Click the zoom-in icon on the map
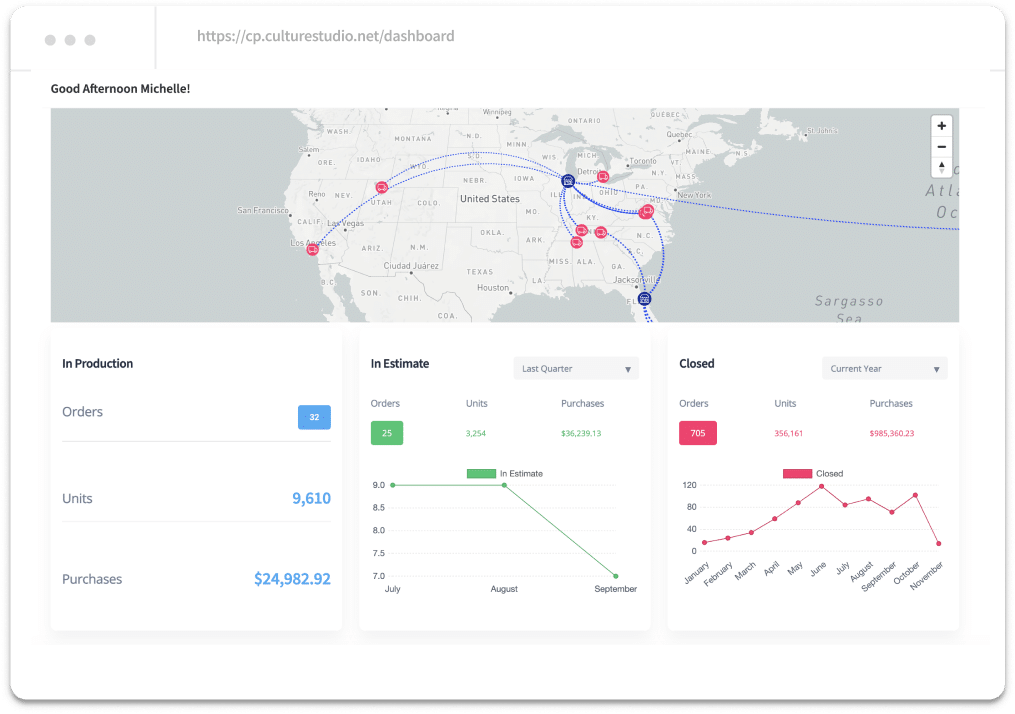The width and height of the screenshot is (1015, 714). pyautogui.click(x=941, y=125)
